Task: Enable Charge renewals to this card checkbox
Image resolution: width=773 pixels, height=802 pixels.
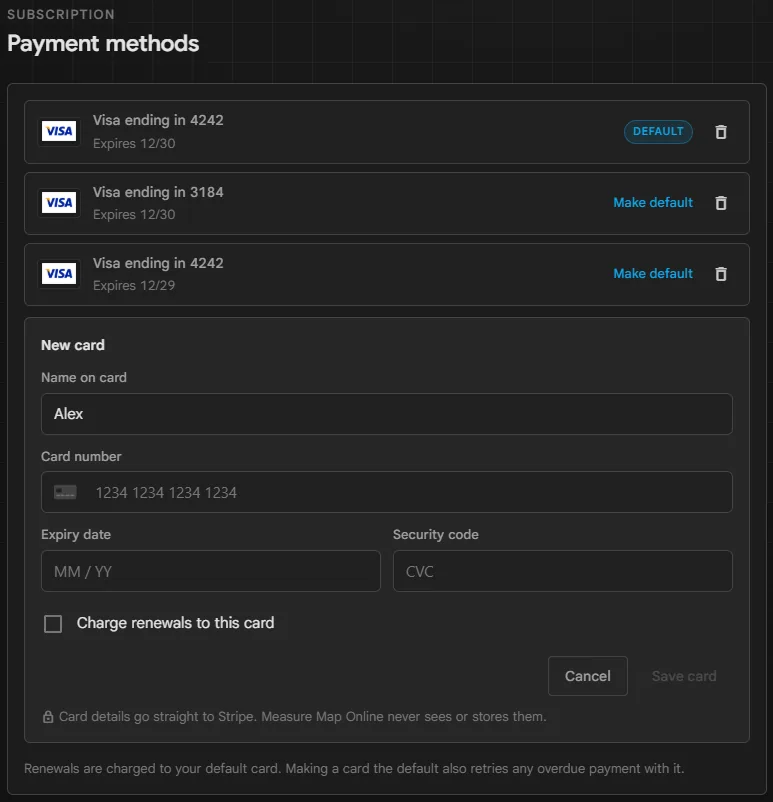Action: 53,623
